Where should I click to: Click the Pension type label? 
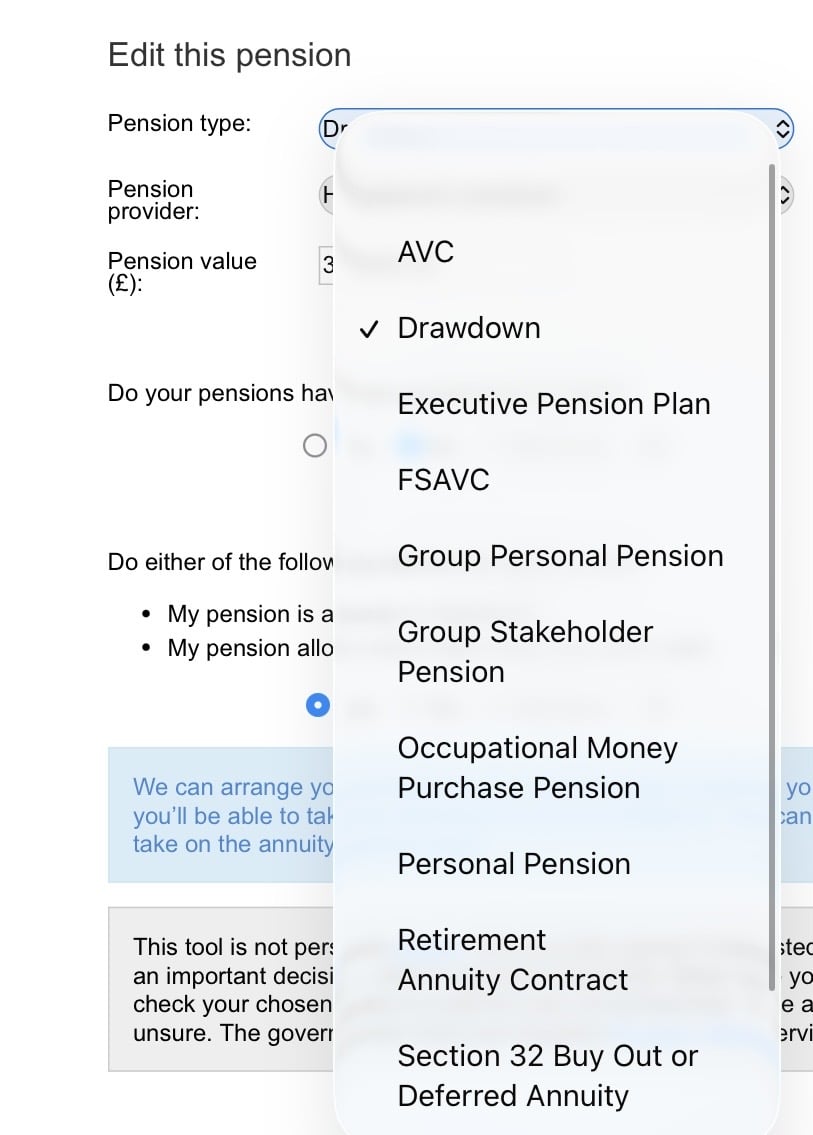click(179, 124)
